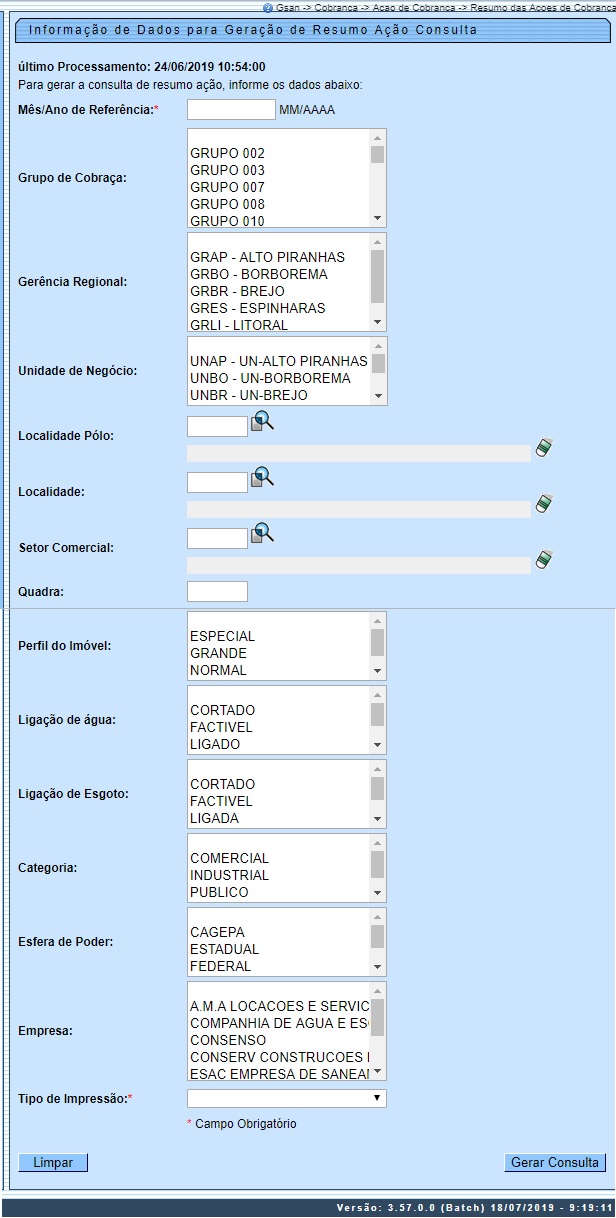The height and width of the screenshot is (1218, 616).
Task: Click down arrow of Perfil do Imóvel scrollbar
Action: (x=377, y=671)
